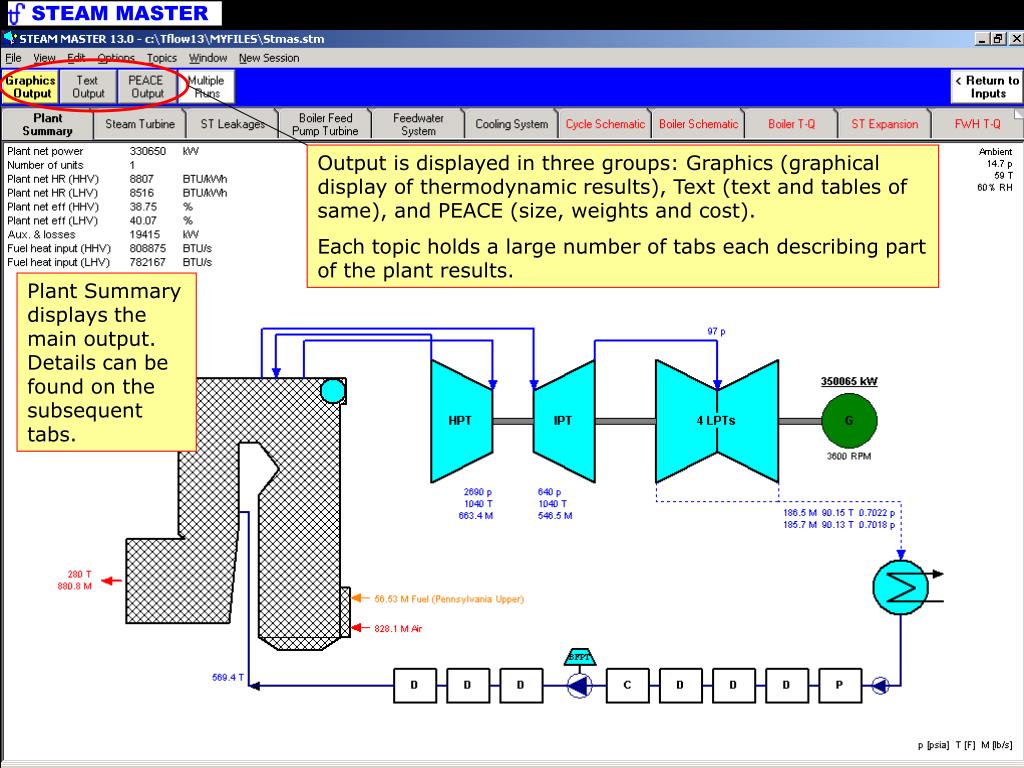The image size is (1024, 768).
Task: Click the C feedwater heater box
Action: coord(627,685)
